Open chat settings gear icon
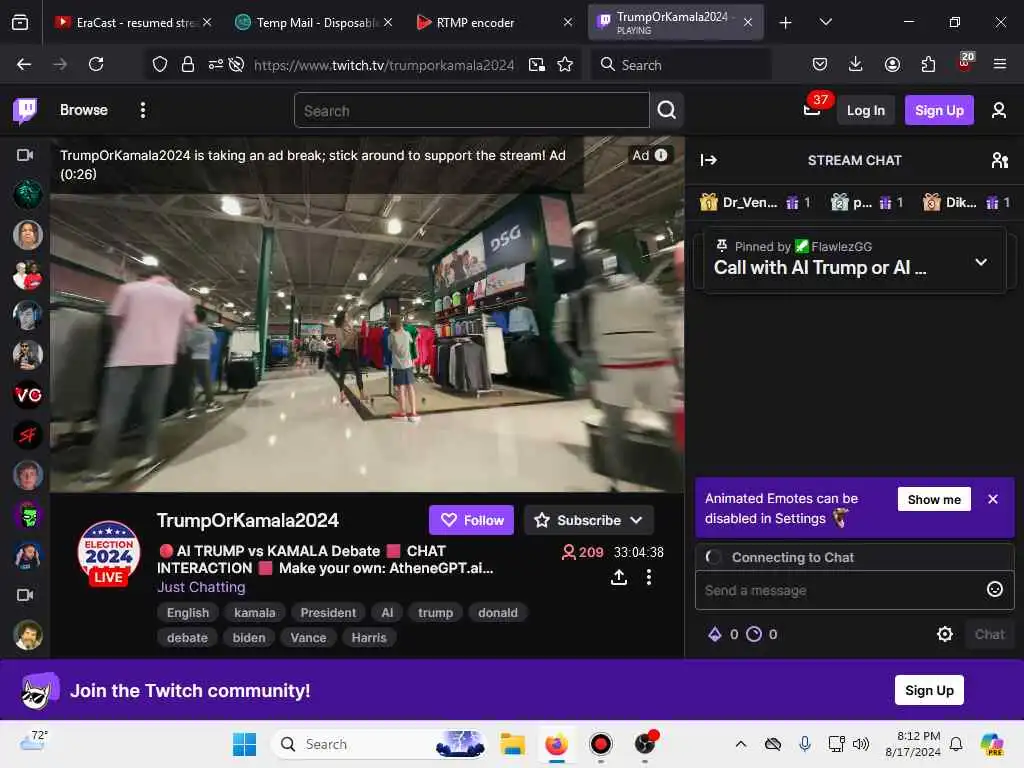Image resolution: width=1024 pixels, height=768 pixels. [x=944, y=634]
